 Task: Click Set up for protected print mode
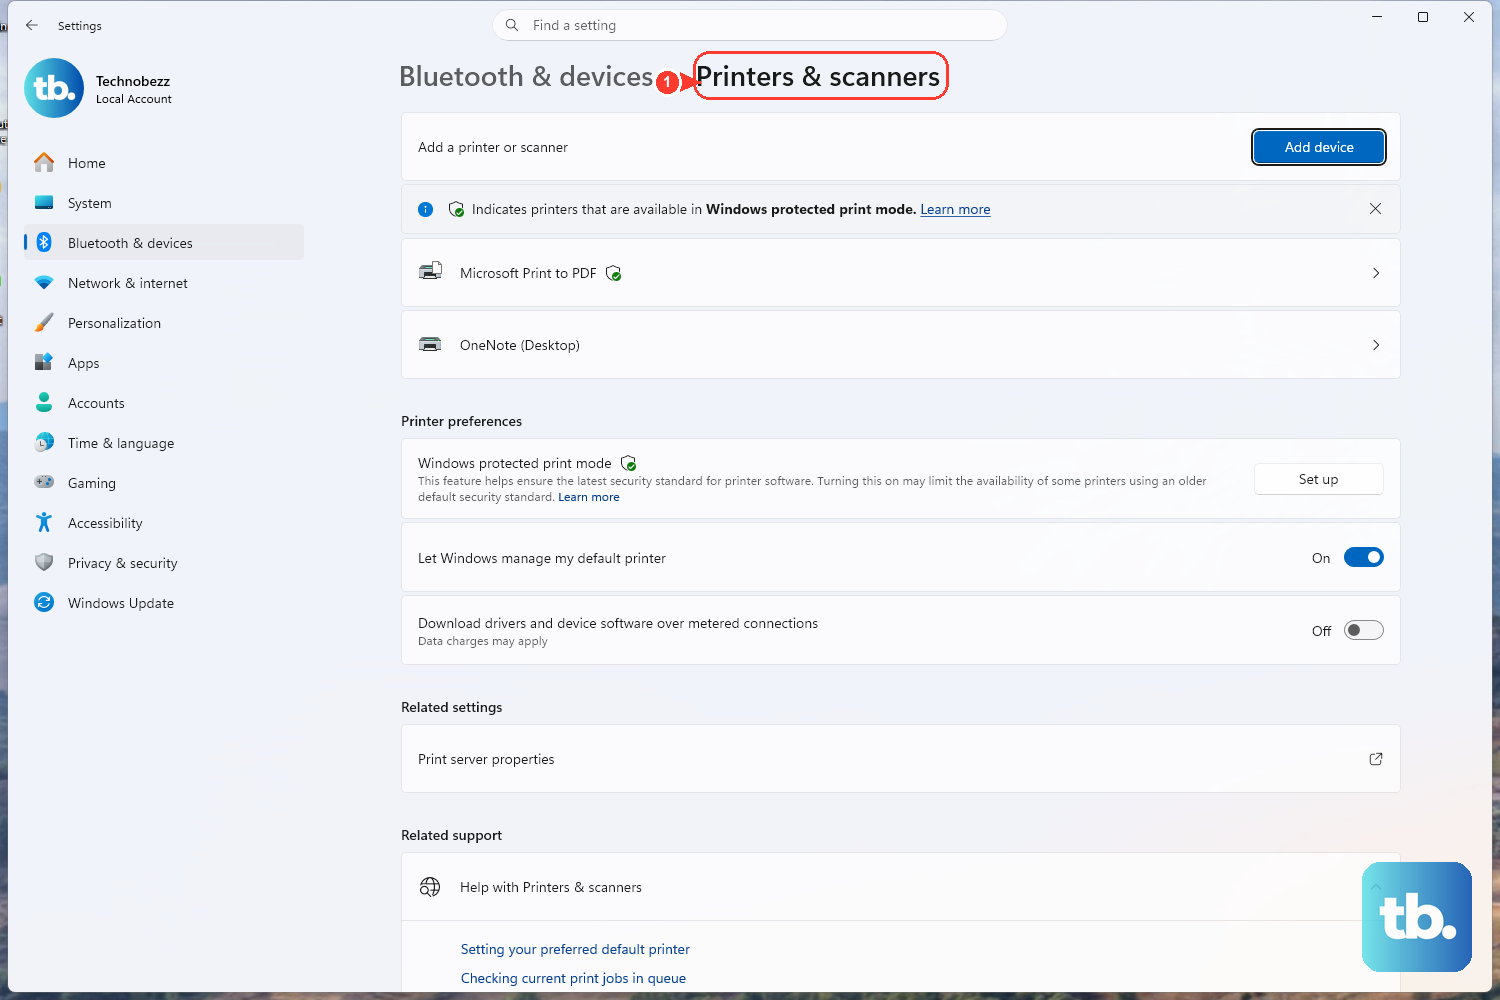pyautogui.click(x=1319, y=479)
